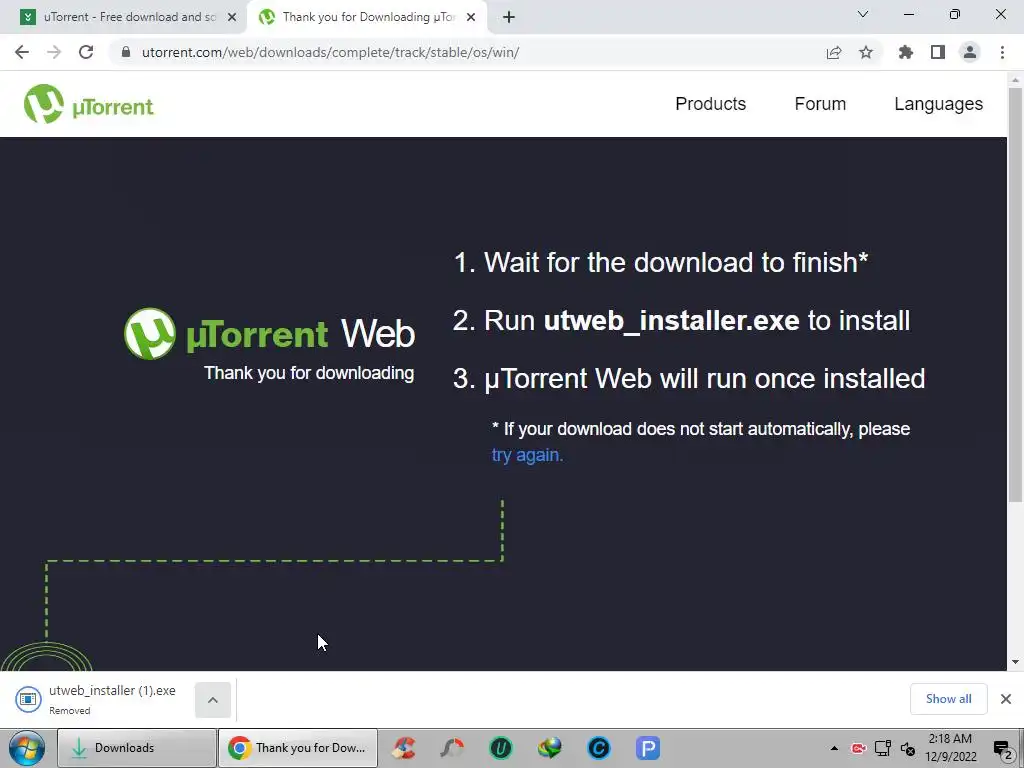Click network tray icon
This screenshot has width=1024, height=768.
click(x=883, y=748)
